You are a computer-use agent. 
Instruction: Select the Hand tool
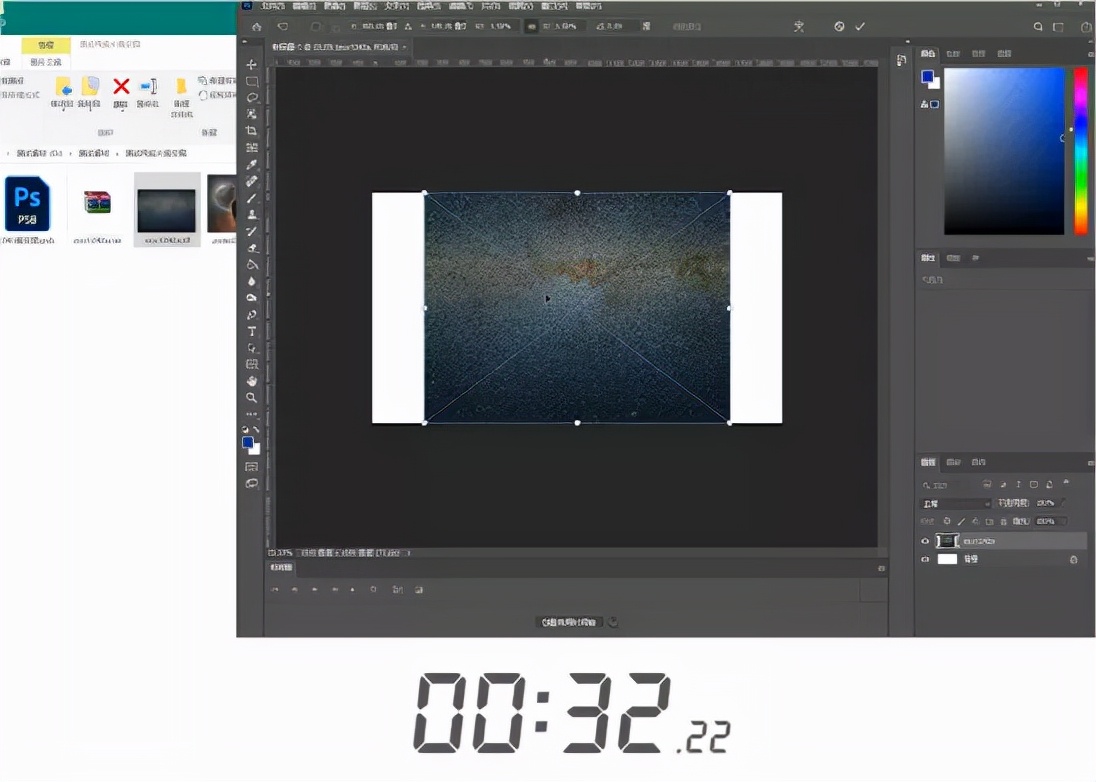coord(252,381)
